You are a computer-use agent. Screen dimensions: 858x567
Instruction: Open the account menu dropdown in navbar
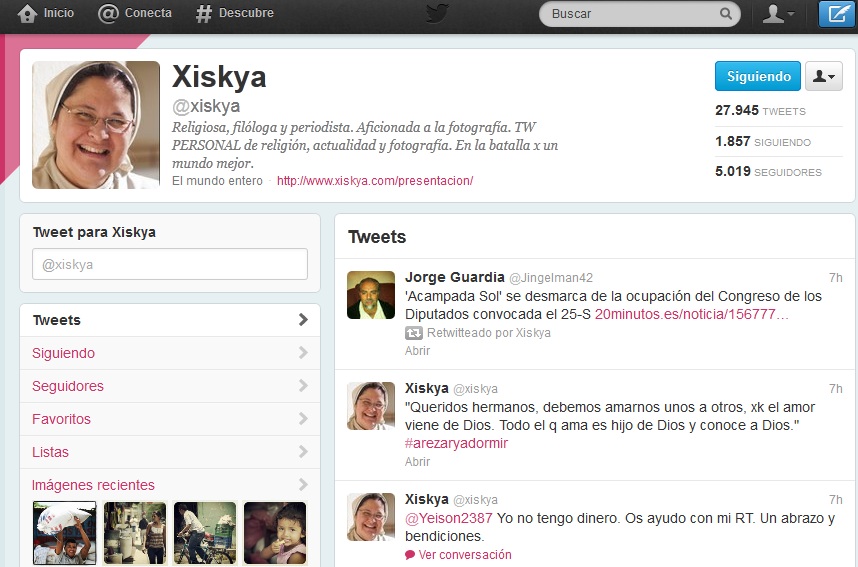(778, 14)
